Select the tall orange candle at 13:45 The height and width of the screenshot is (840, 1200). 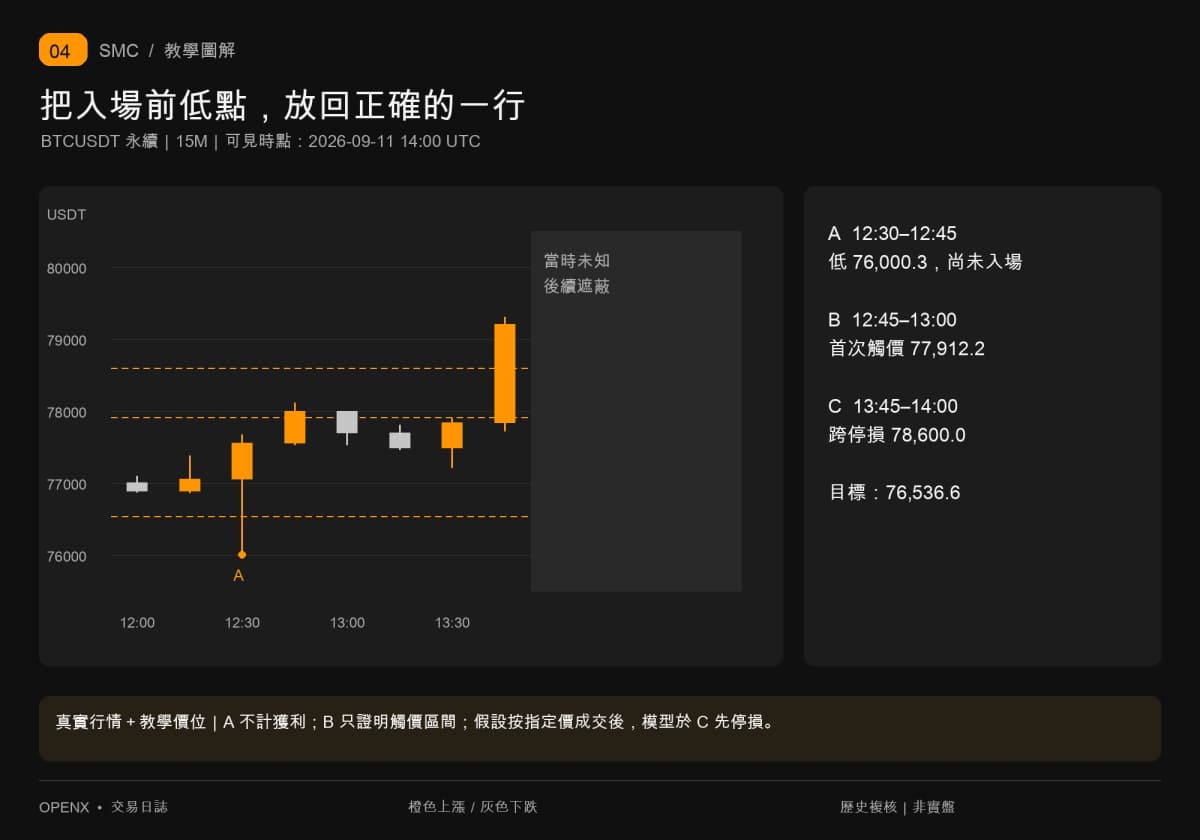[505, 373]
